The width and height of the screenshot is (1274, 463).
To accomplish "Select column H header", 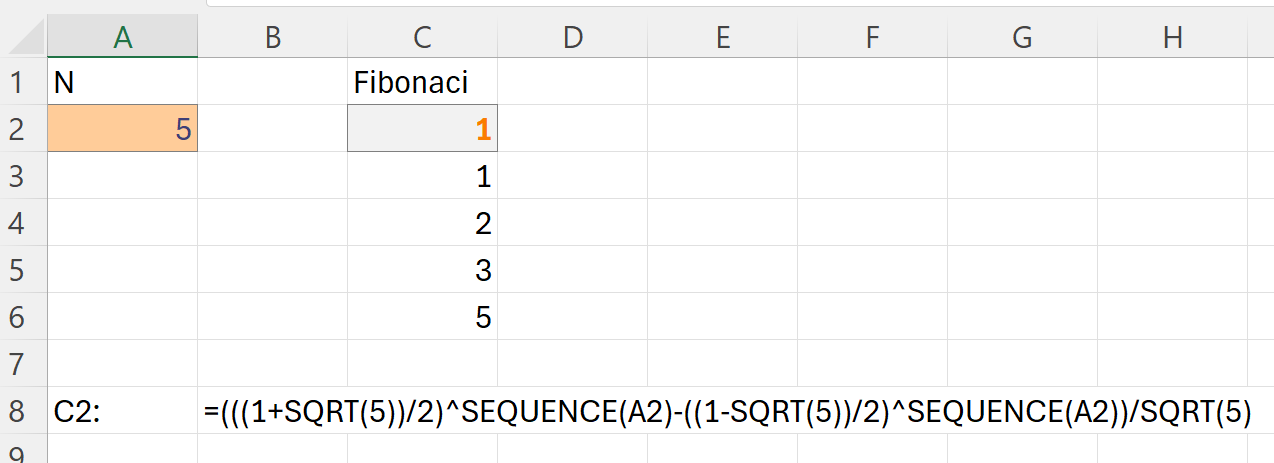I will (x=1172, y=37).
